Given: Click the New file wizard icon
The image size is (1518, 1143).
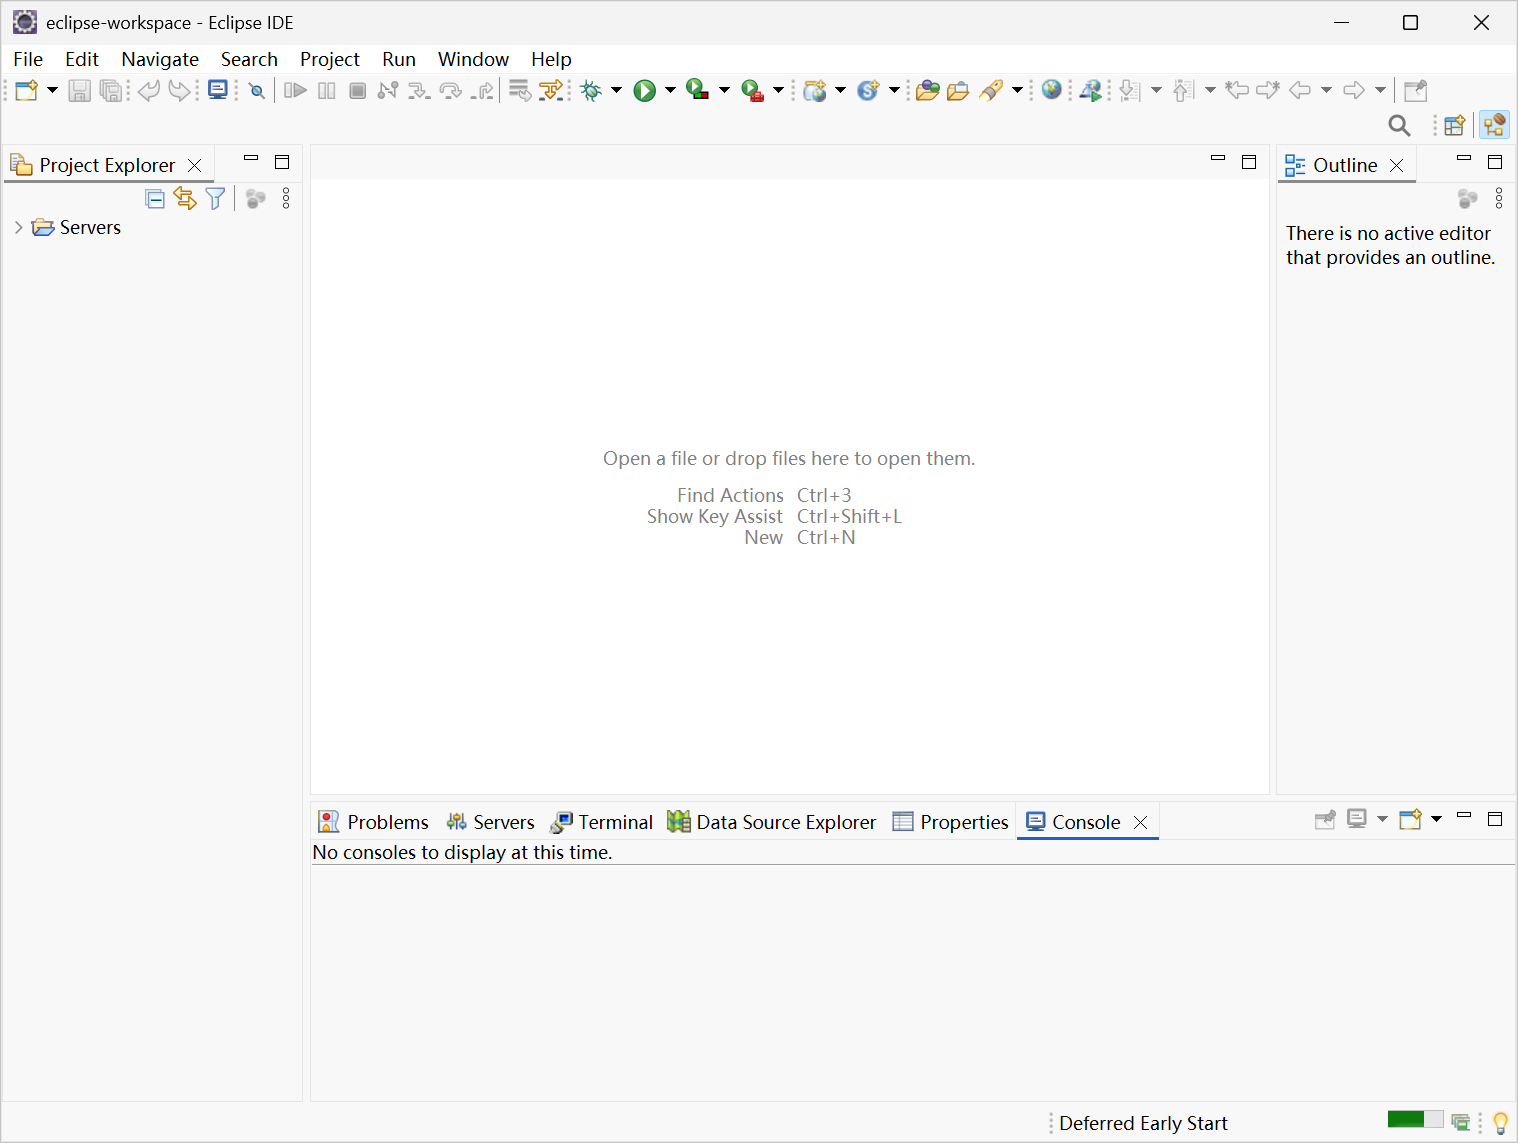Looking at the screenshot, I should point(27,91).
